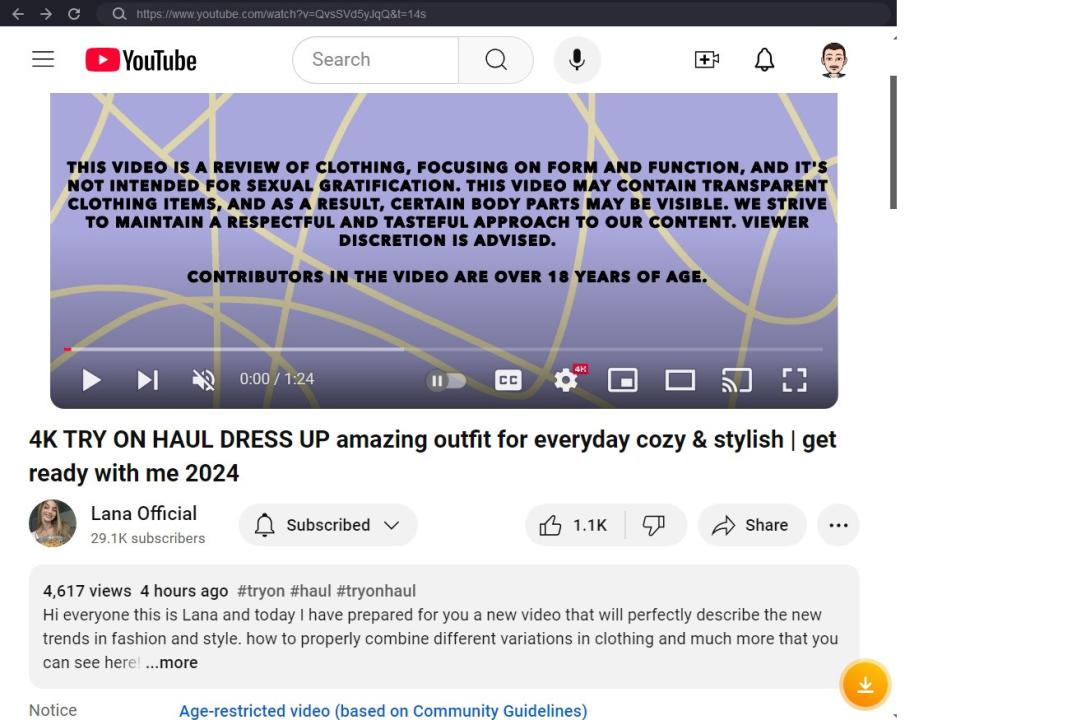The image size is (1072, 720).
Task: Reload the page with refresh icon
Action: [74, 14]
